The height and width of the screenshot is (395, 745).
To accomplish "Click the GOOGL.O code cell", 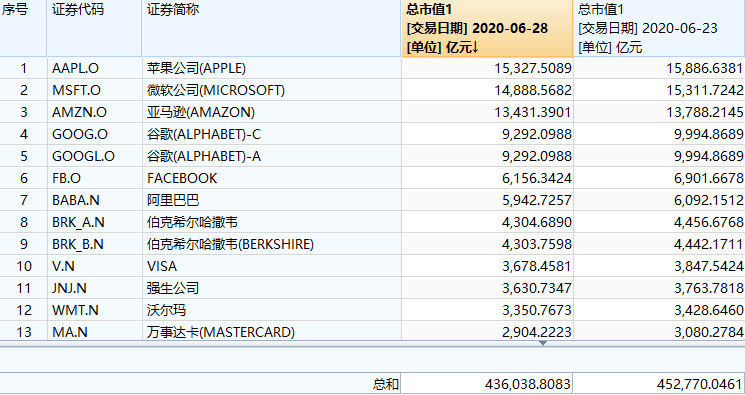I will click(x=94, y=156).
